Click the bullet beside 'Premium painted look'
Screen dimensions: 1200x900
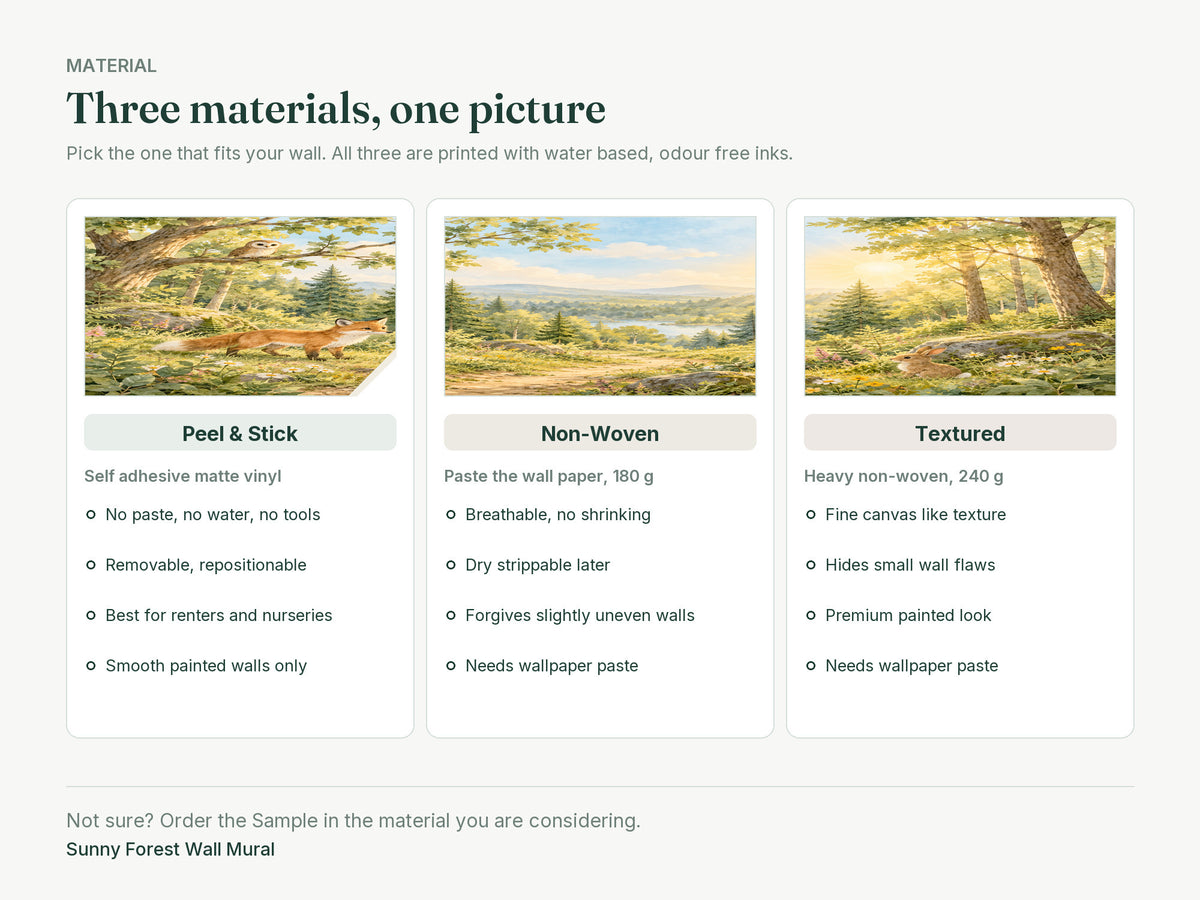pyautogui.click(x=811, y=615)
